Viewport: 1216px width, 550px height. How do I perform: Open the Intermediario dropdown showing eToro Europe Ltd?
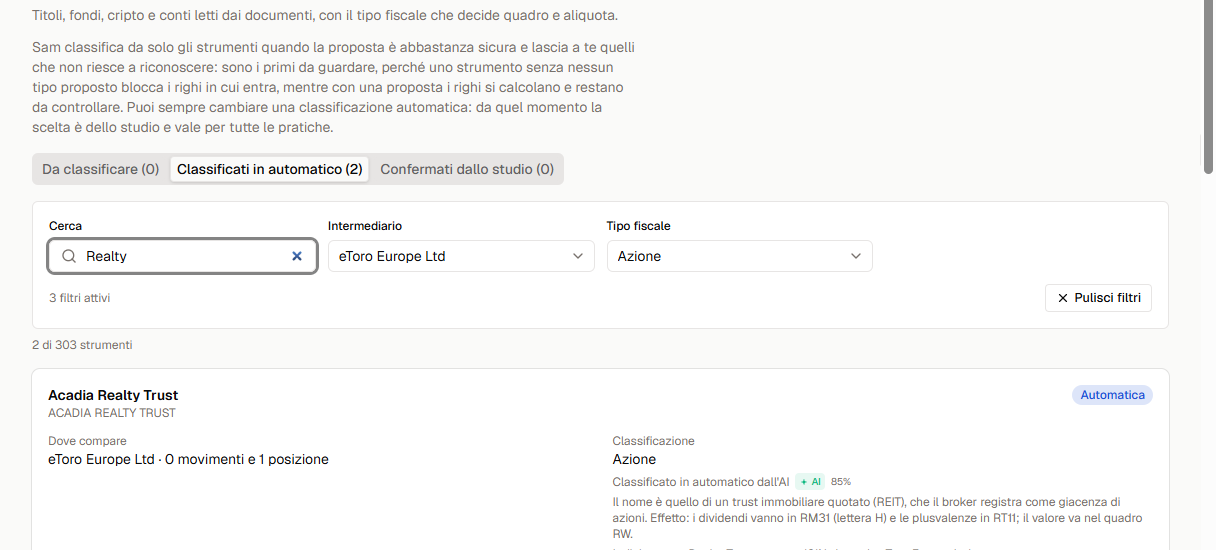[x=461, y=256]
